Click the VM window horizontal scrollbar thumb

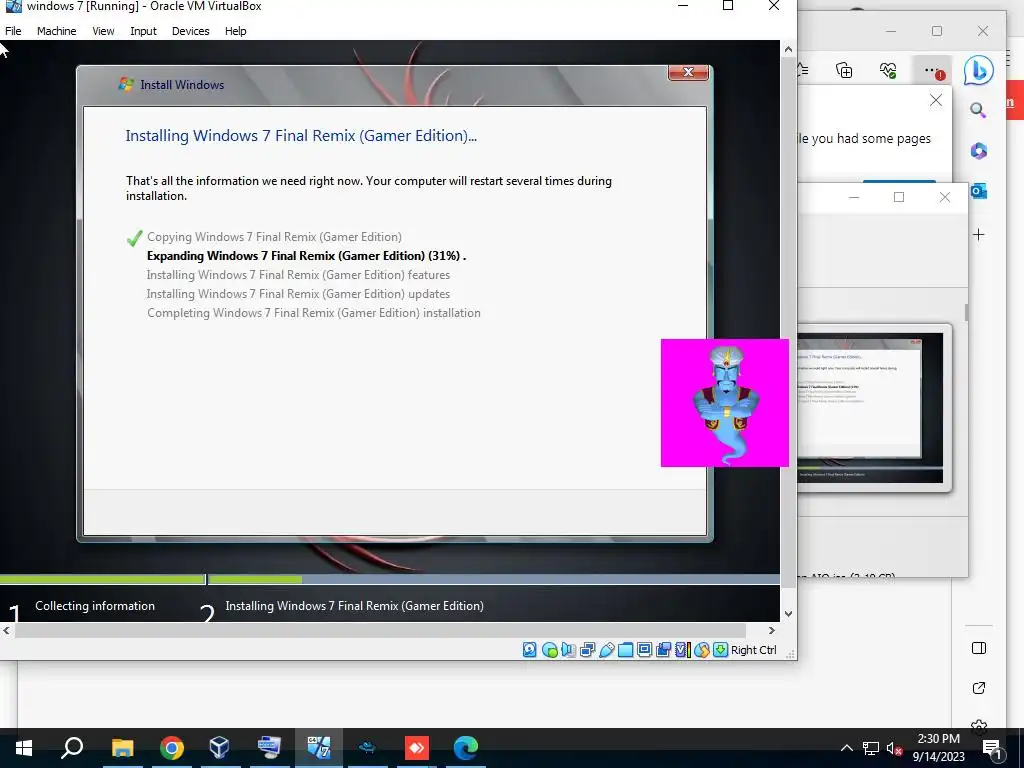coord(380,630)
